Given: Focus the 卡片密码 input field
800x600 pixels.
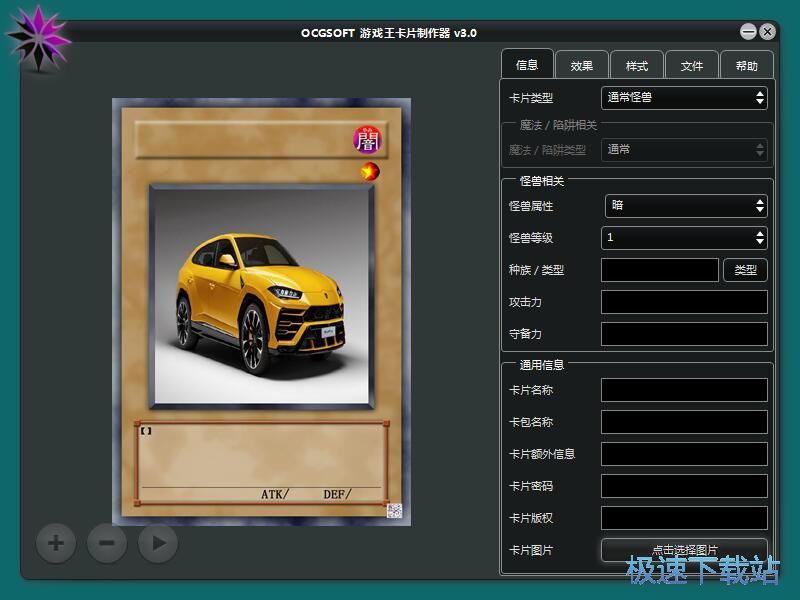Looking at the screenshot, I should (x=684, y=486).
